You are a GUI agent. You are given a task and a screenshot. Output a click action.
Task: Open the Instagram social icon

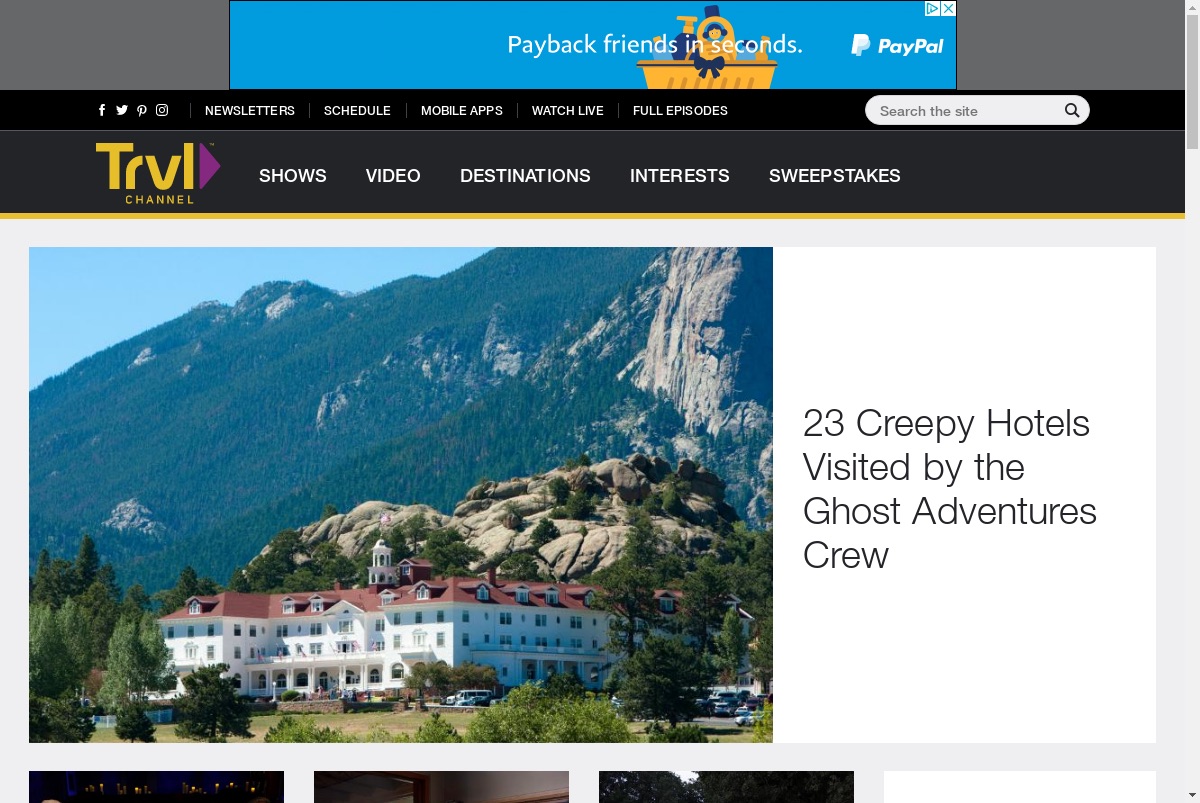tap(162, 111)
